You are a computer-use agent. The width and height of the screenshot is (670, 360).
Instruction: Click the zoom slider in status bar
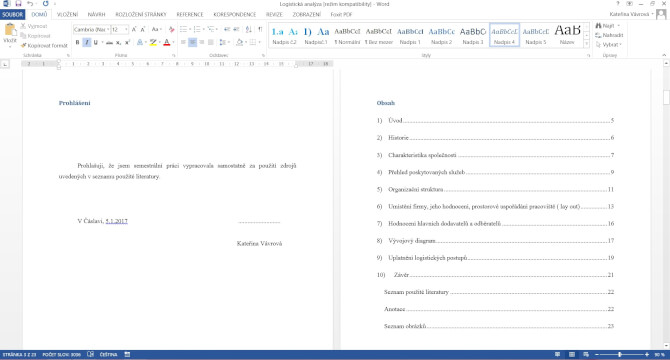(620, 354)
